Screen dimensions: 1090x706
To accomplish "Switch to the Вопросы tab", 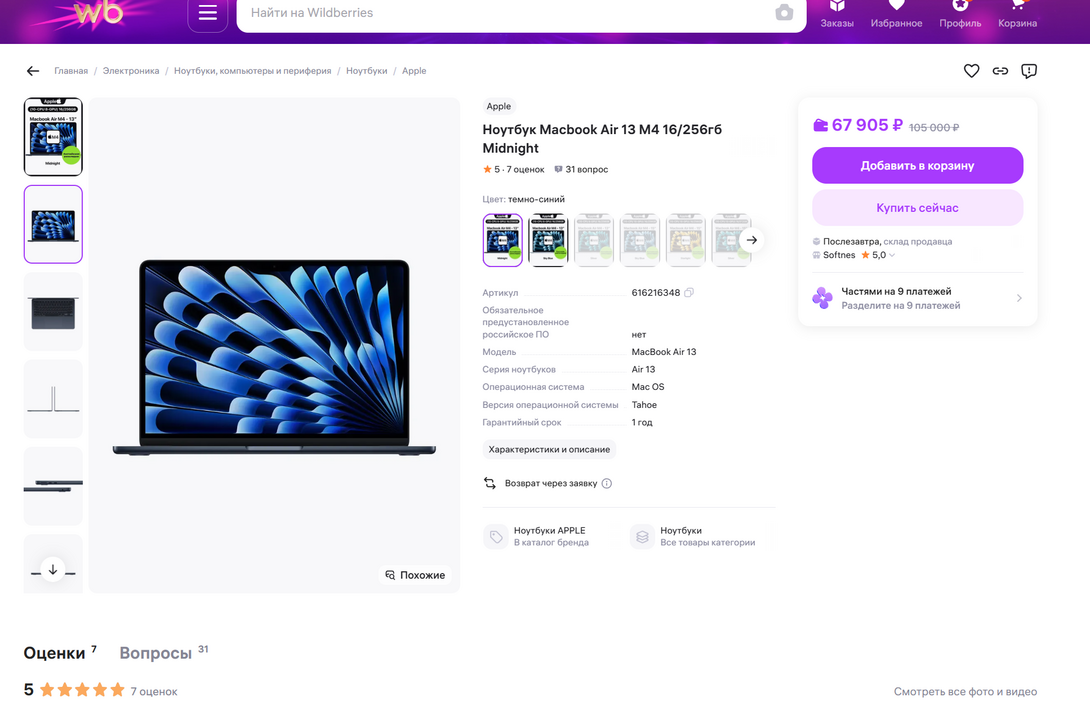I will click(x=155, y=653).
